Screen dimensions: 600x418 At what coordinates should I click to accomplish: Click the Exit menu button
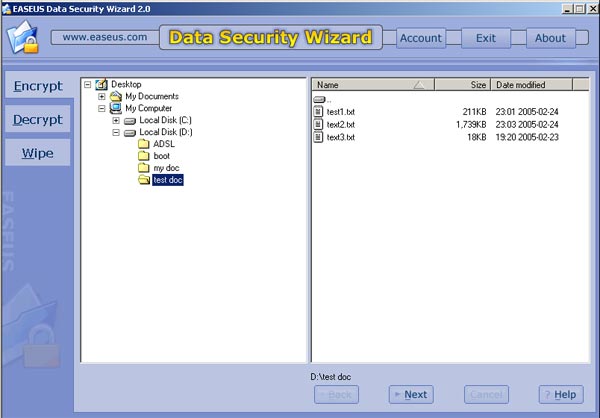[486, 38]
